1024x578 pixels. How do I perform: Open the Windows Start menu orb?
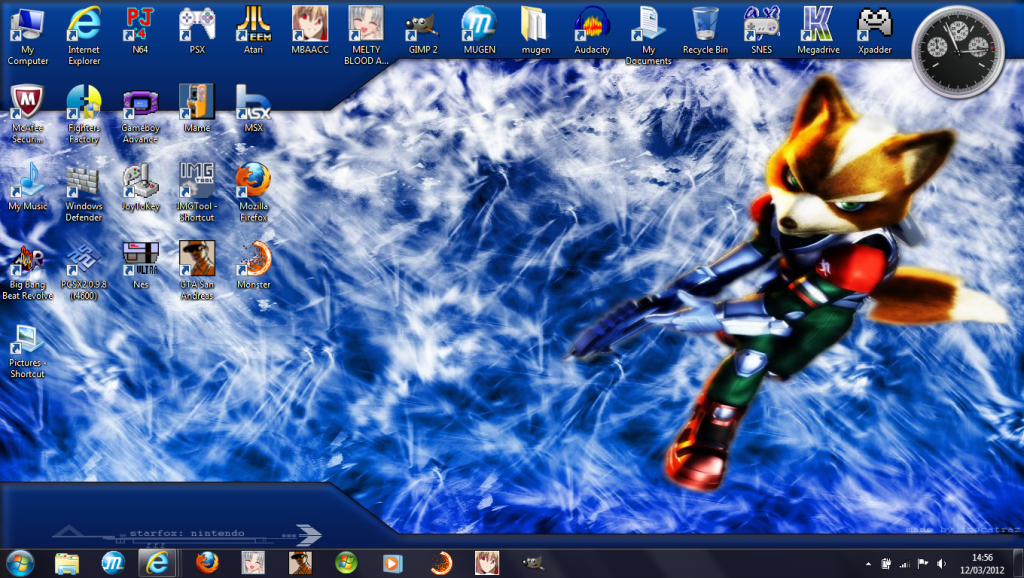(x=20, y=563)
